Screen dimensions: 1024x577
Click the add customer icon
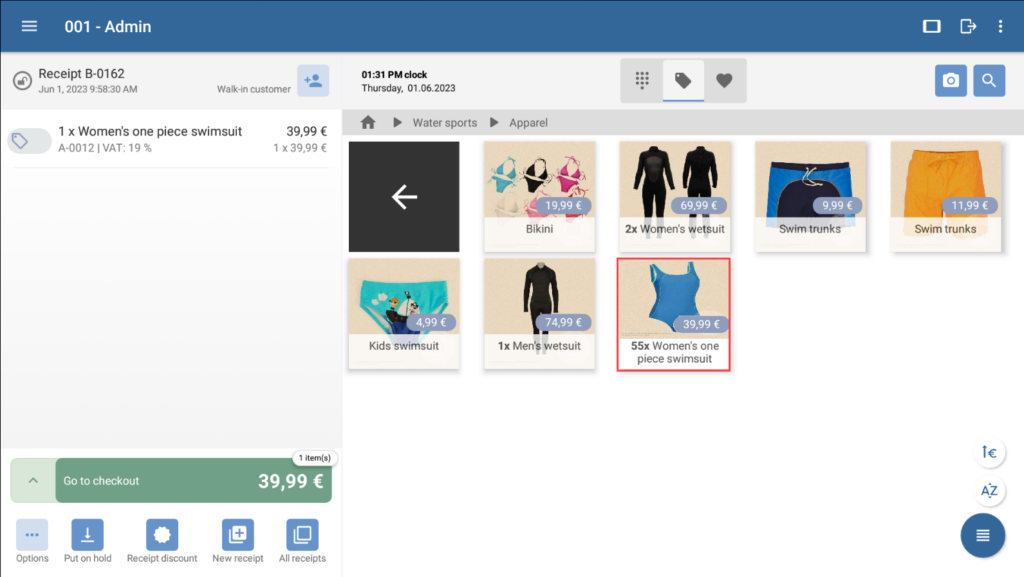click(313, 81)
